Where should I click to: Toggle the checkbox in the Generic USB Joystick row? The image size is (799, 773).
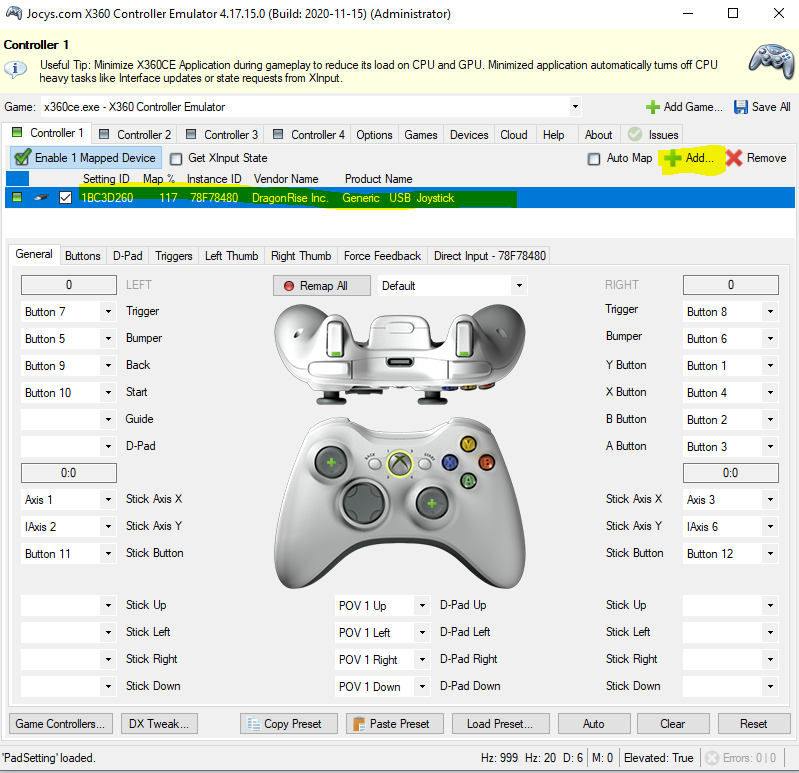click(65, 197)
